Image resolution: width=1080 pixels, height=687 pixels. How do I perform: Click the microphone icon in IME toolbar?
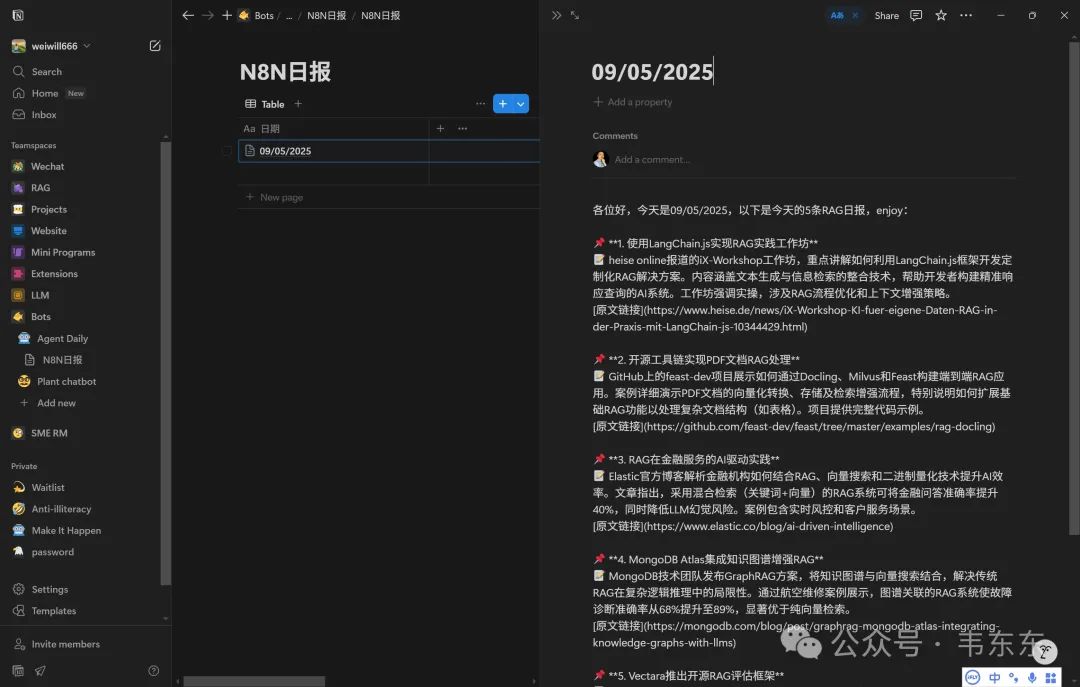1031,677
